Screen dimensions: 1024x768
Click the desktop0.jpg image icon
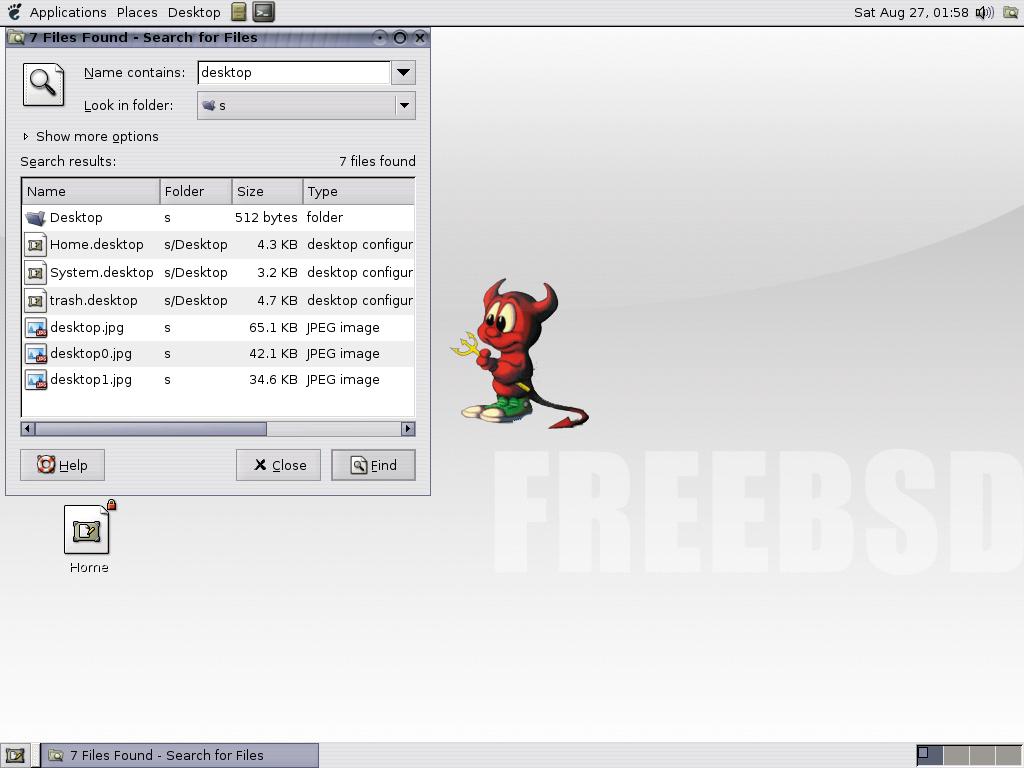pos(36,354)
